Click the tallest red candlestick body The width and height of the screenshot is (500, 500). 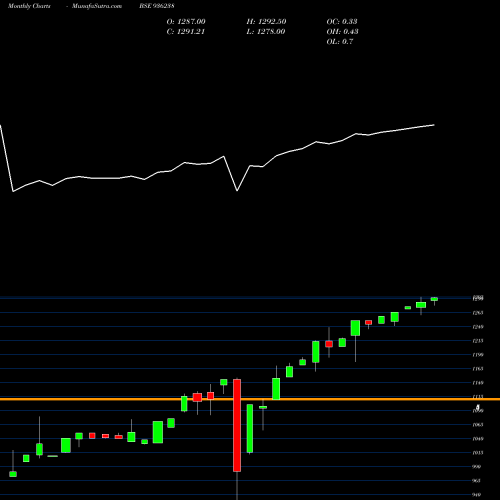pyautogui.click(x=237, y=425)
